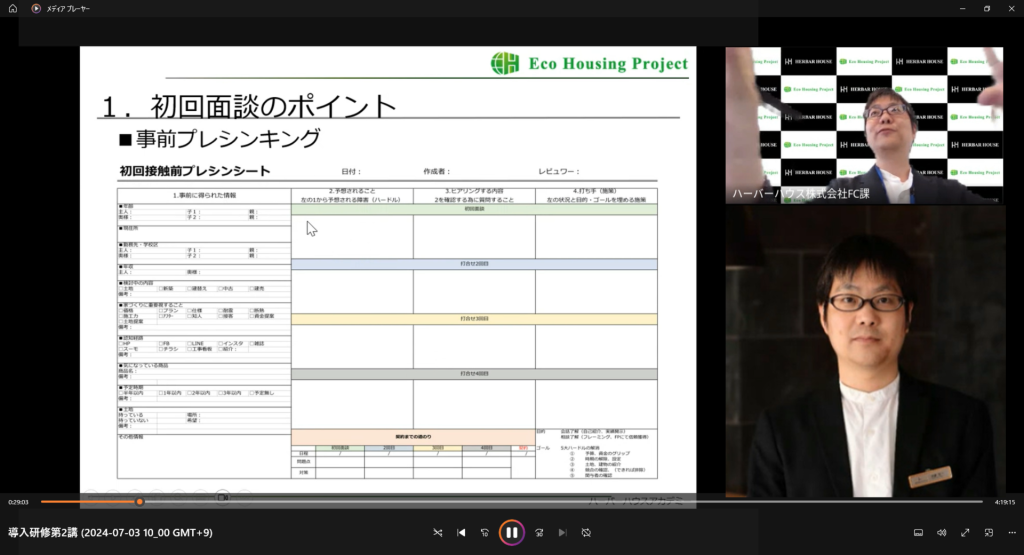1024x555 pixels.
Task: Skip back 10 seconds
Action: (x=485, y=533)
